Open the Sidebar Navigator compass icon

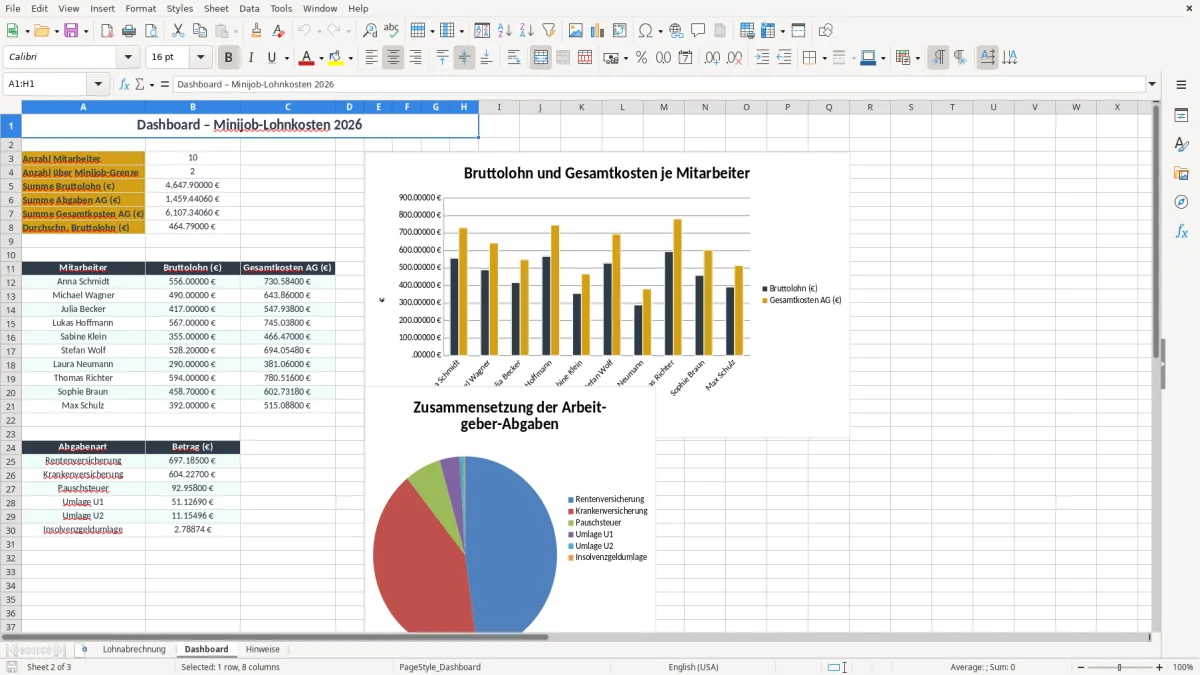1181,202
